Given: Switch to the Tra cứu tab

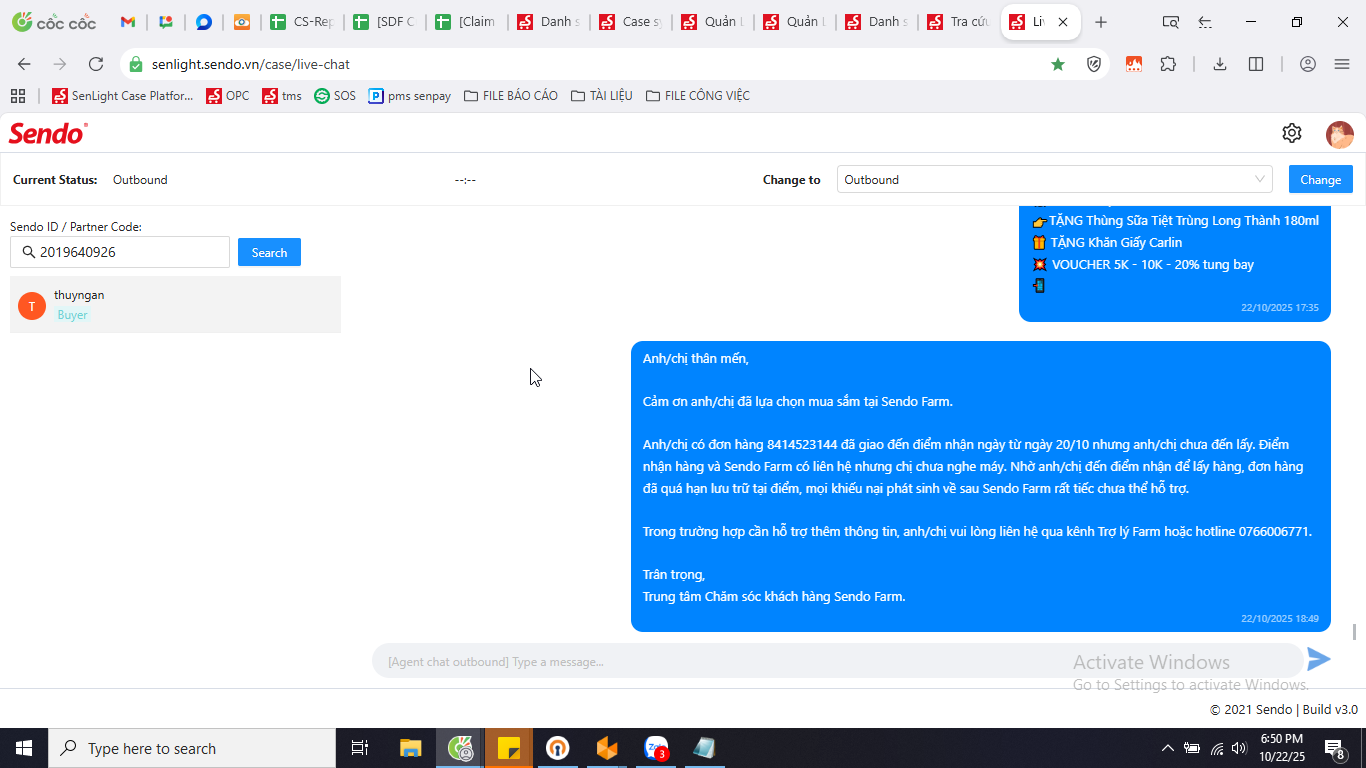Looking at the screenshot, I should pos(958,22).
